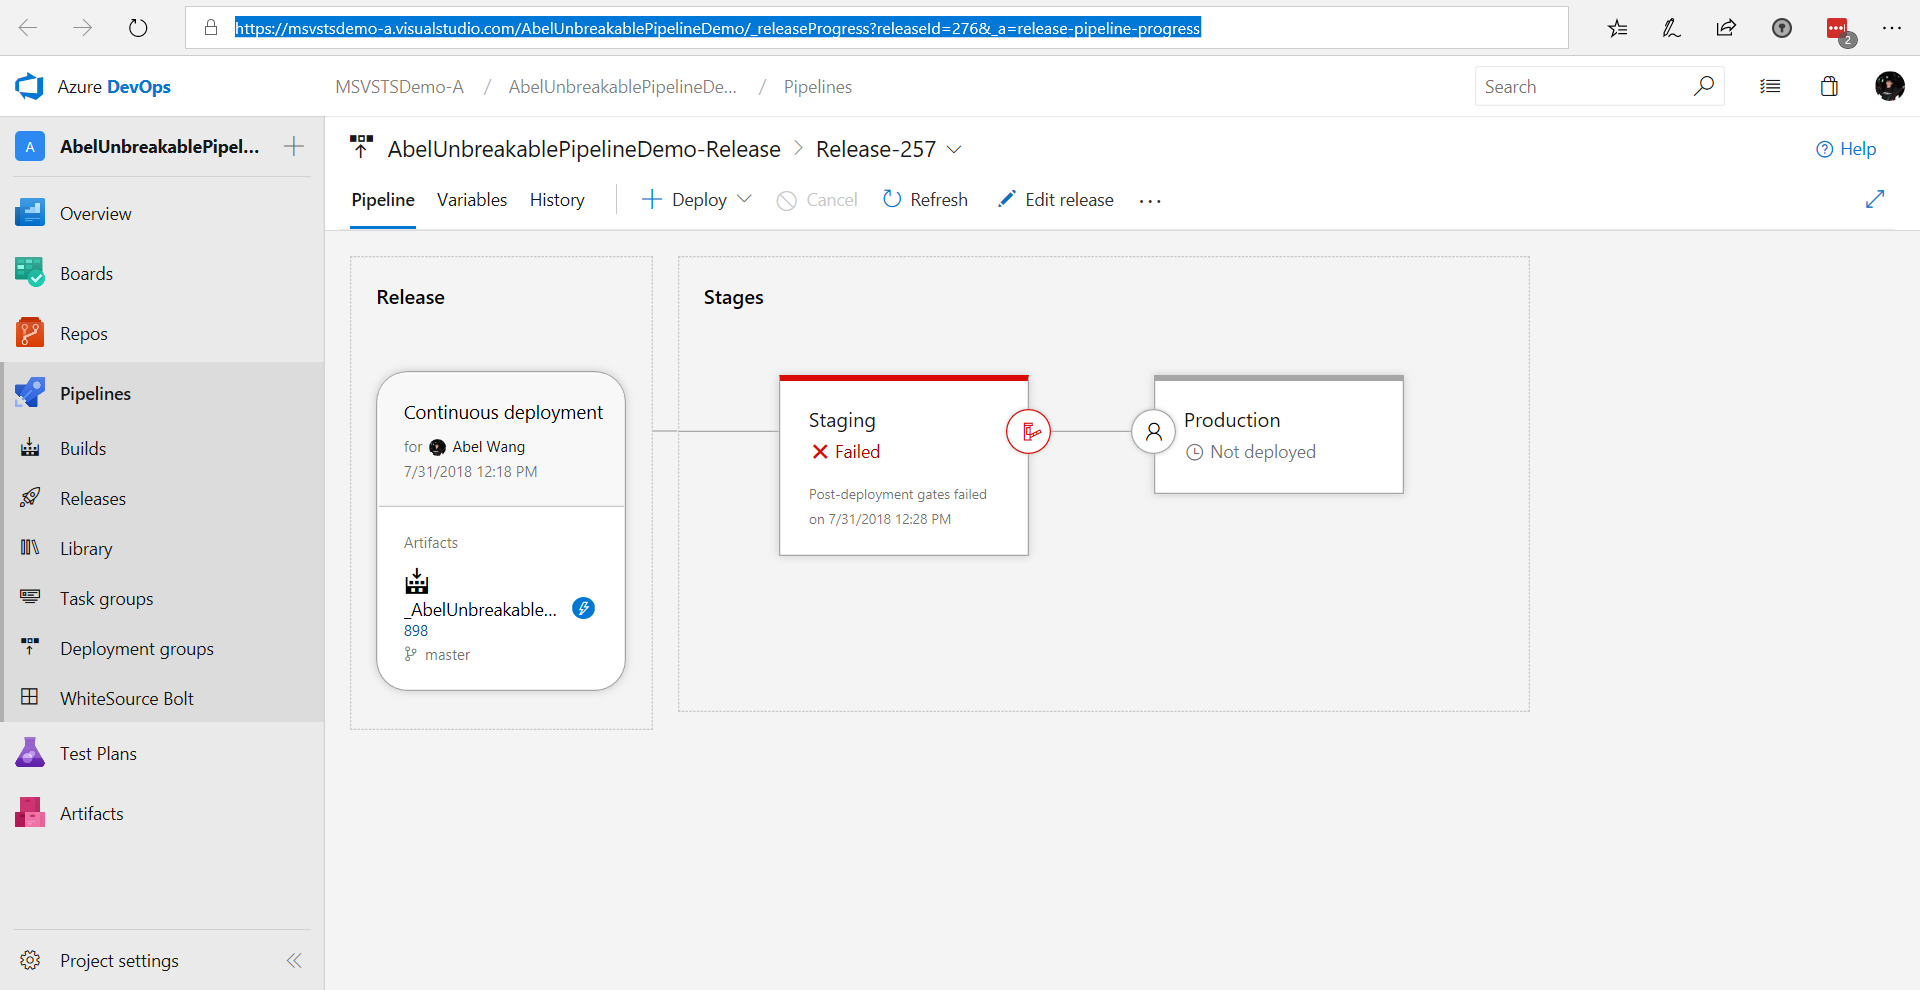Select the Continuous deployment card
The width and height of the screenshot is (1920, 990).
501,440
